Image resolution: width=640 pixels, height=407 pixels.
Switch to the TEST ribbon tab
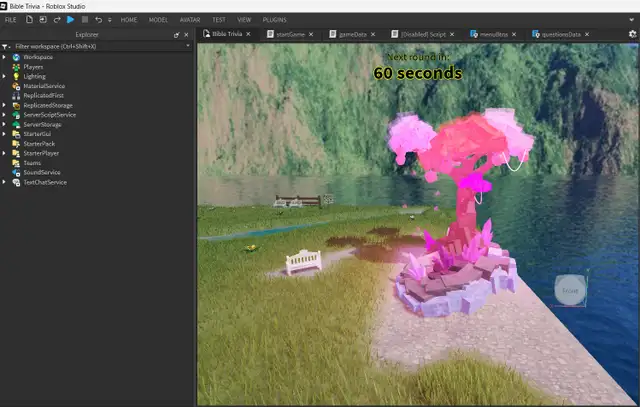(219, 20)
